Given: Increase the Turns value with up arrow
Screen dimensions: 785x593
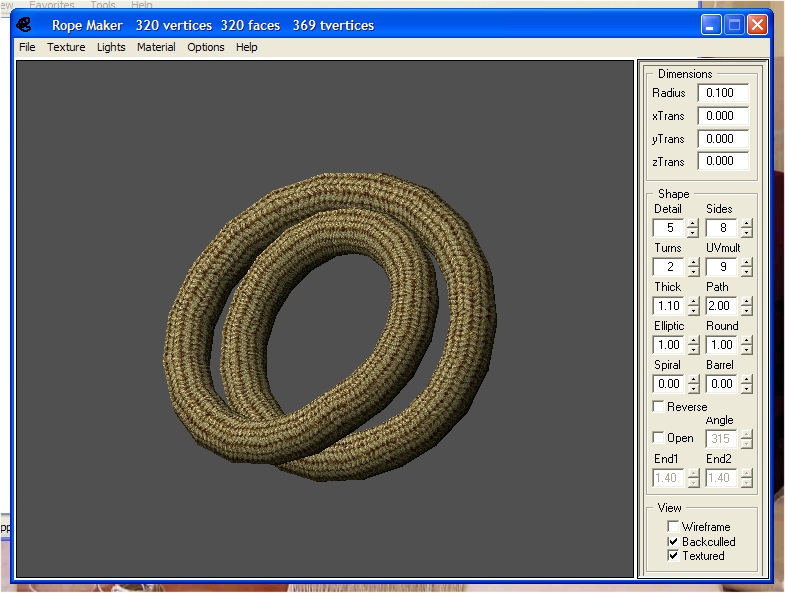Looking at the screenshot, I should tap(693, 263).
